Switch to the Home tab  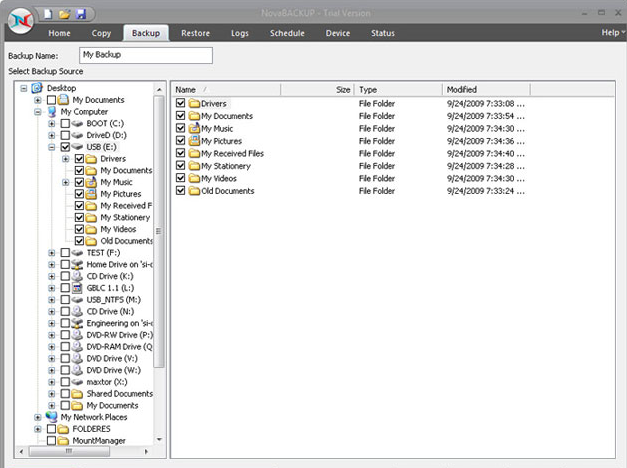[59, 33]
